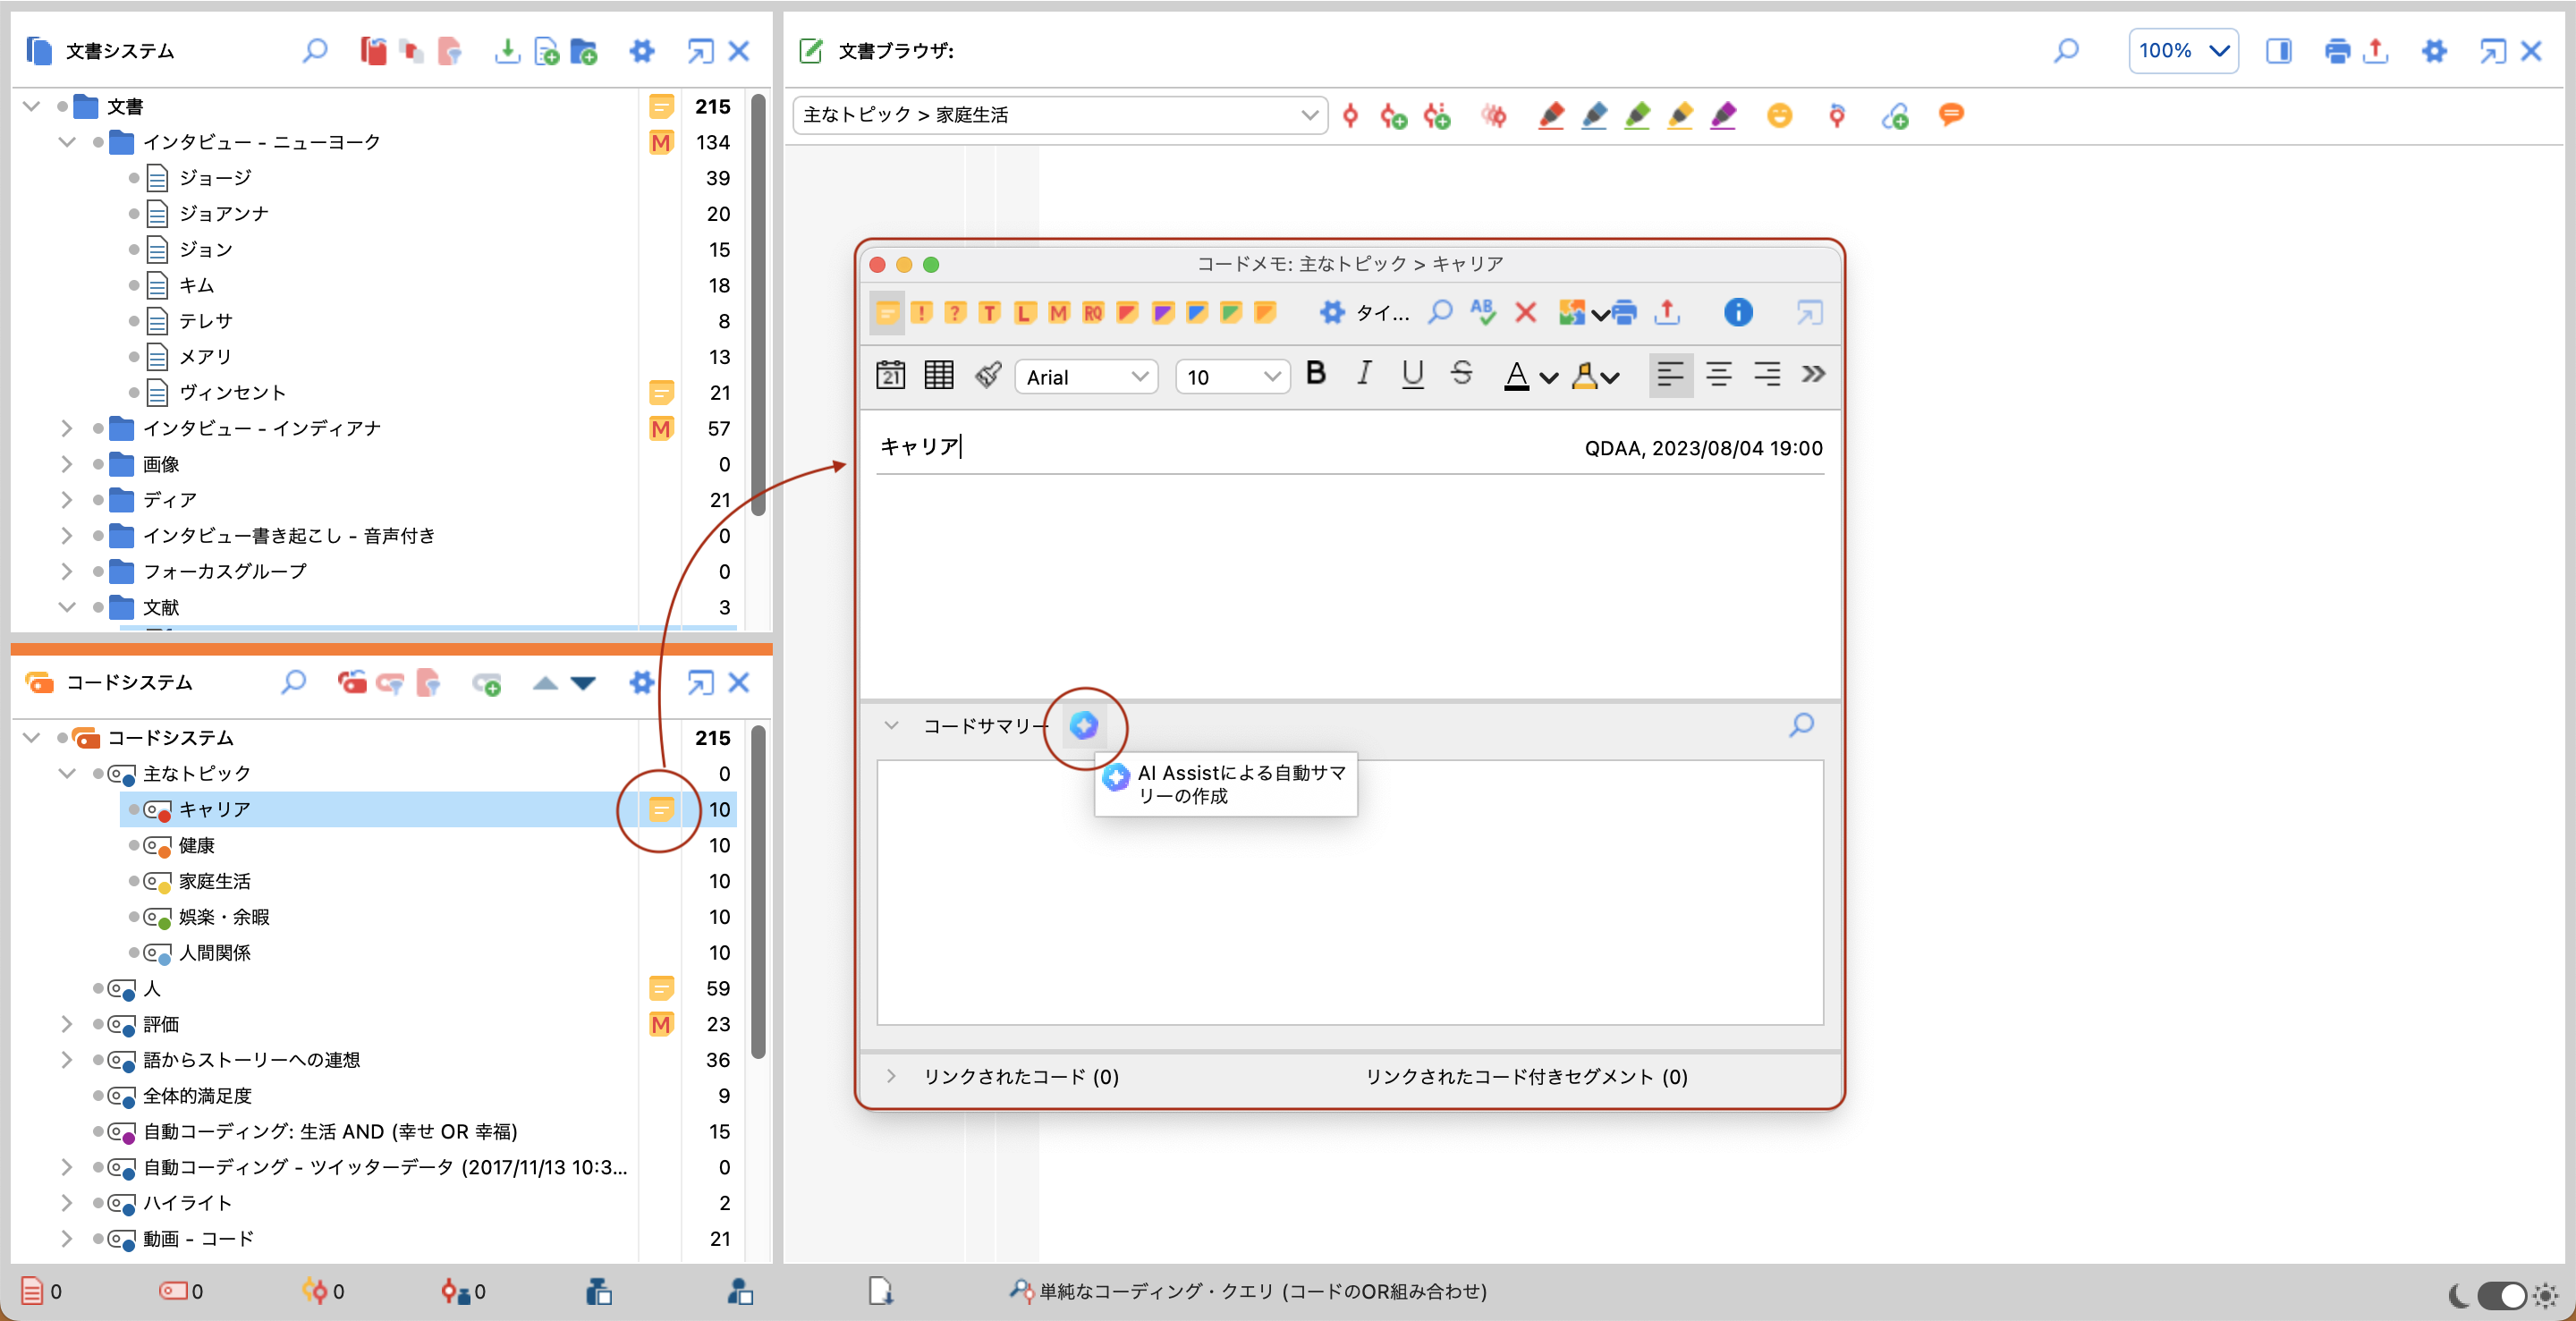Click the insert table icon in memo
The image size is (2576, 1321).
[x=938, y=375]
